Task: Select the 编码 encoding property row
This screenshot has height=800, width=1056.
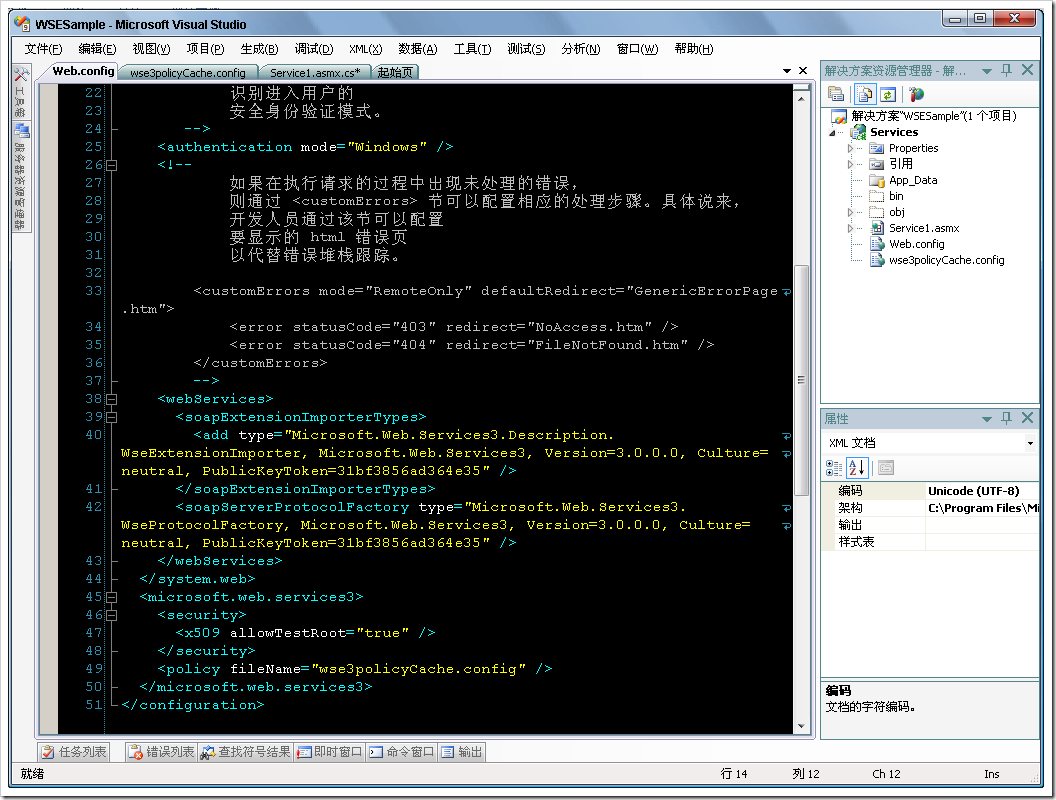Action: pyautogui.click(x=930, y=491)
